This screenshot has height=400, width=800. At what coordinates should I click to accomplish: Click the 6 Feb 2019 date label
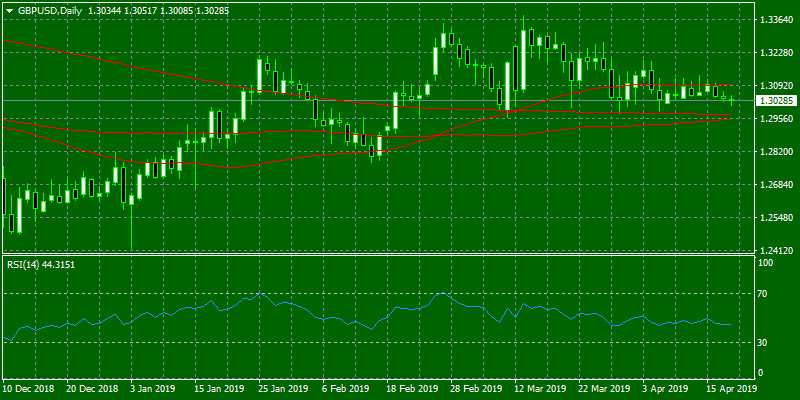click(x=345, y=388)
